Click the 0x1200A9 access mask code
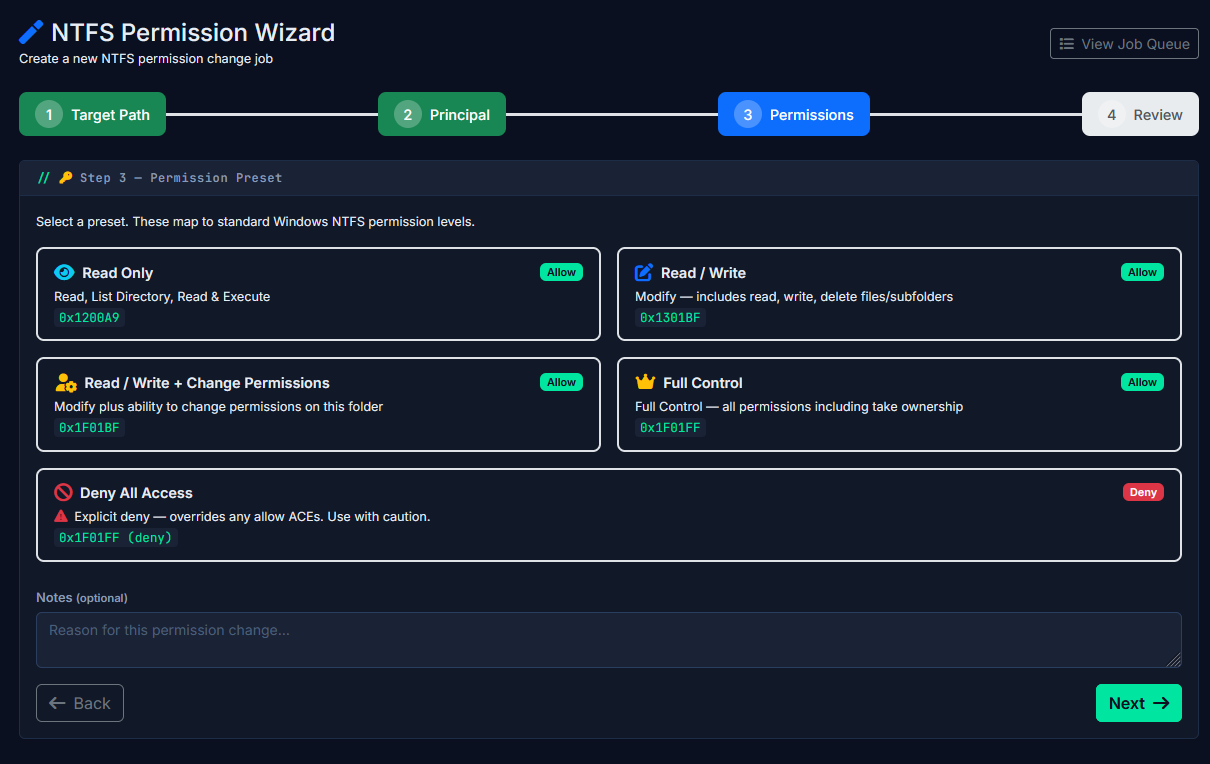 [x=90, y=318]
